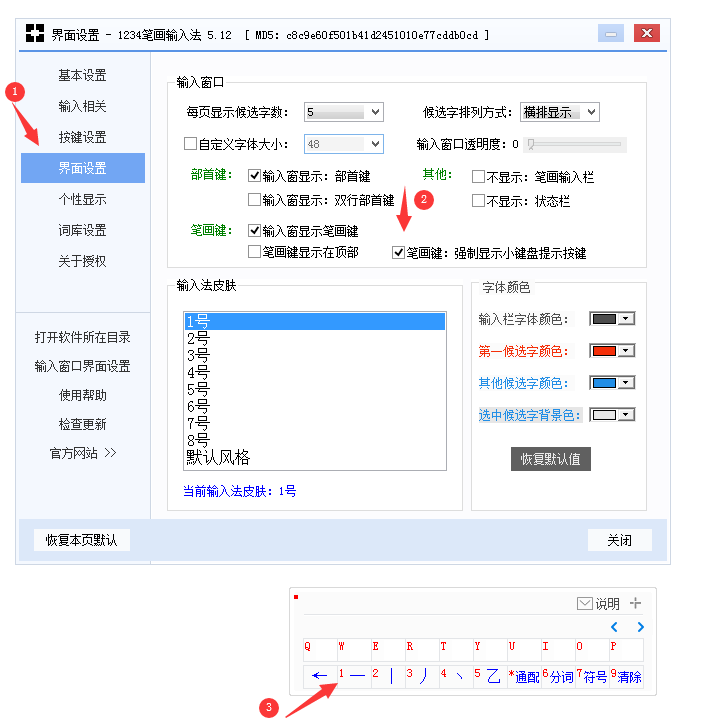Click the blue other-candidate color swatch
The image size is (703, 728).
[604, 383]
